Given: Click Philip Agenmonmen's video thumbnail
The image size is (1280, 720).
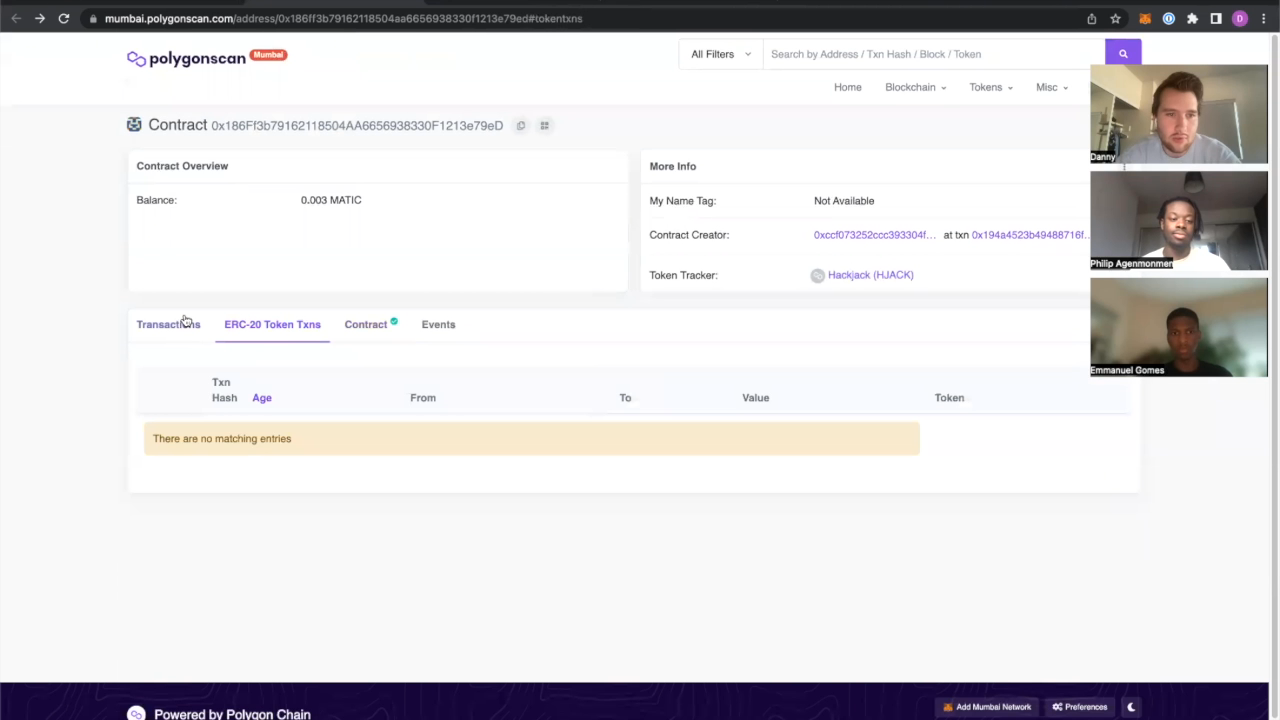Looking at the screenshot, I should tap(1179, 221).
